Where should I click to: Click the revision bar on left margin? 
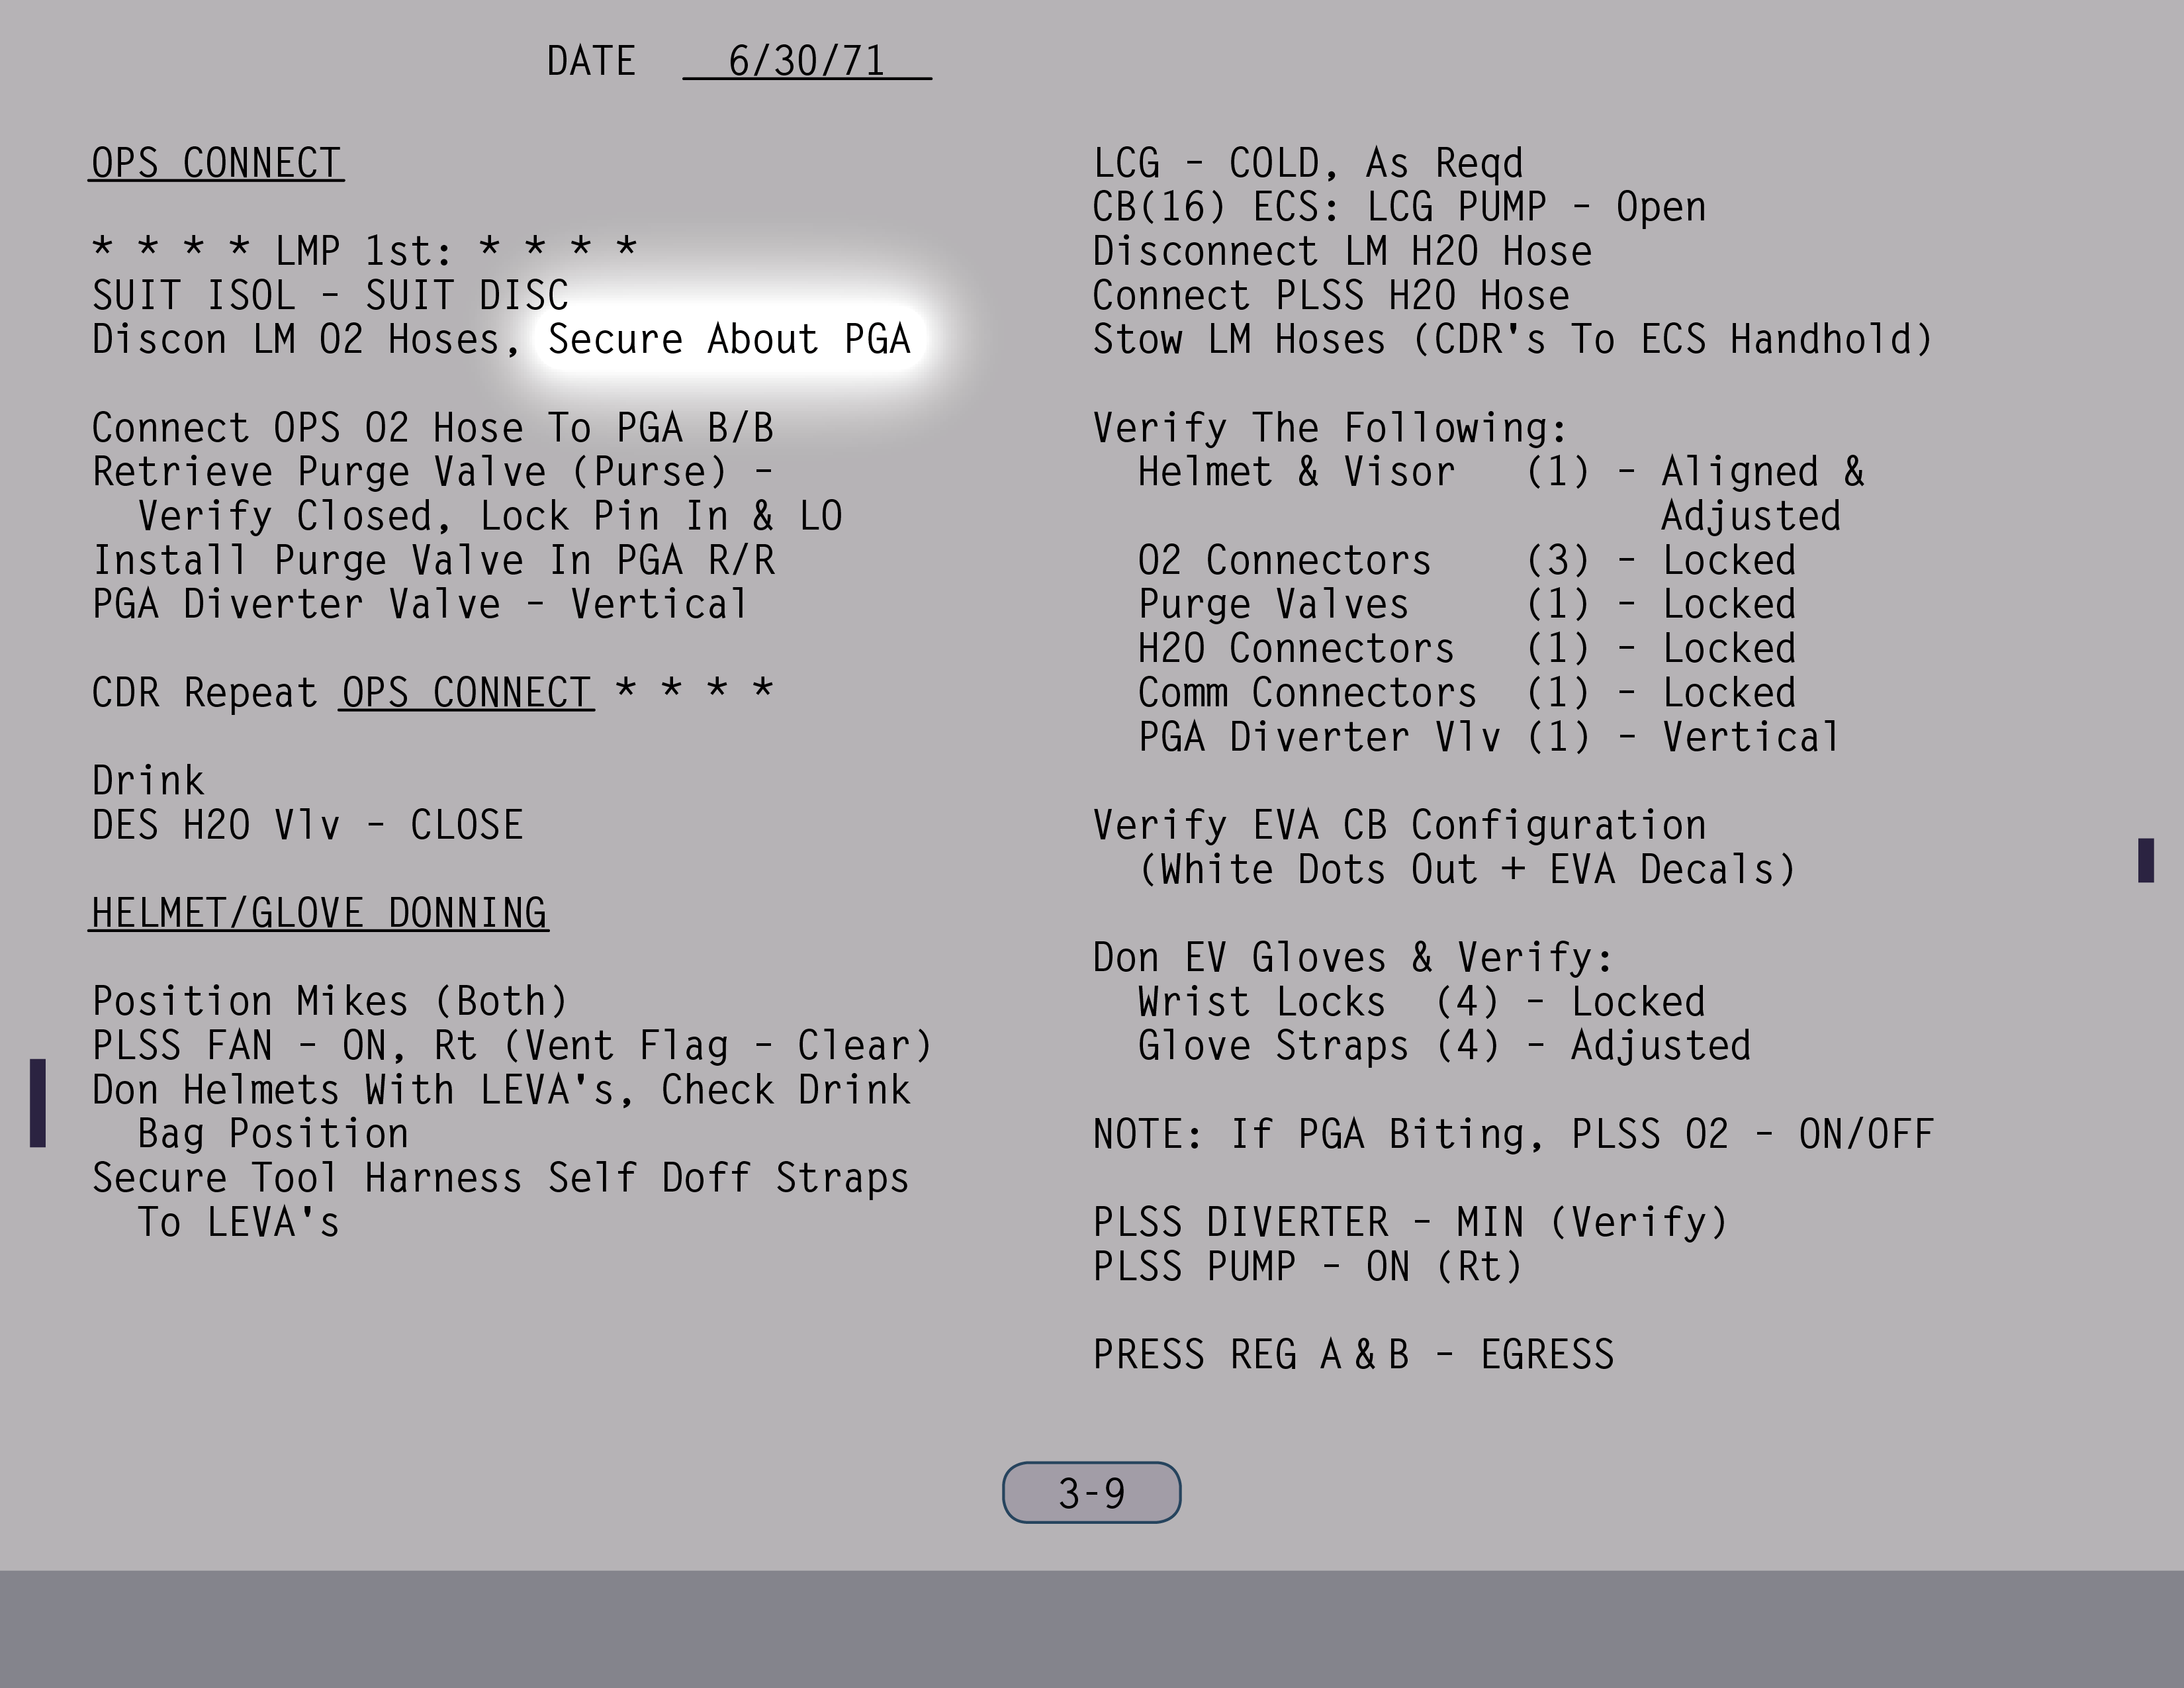point(38,1102)
